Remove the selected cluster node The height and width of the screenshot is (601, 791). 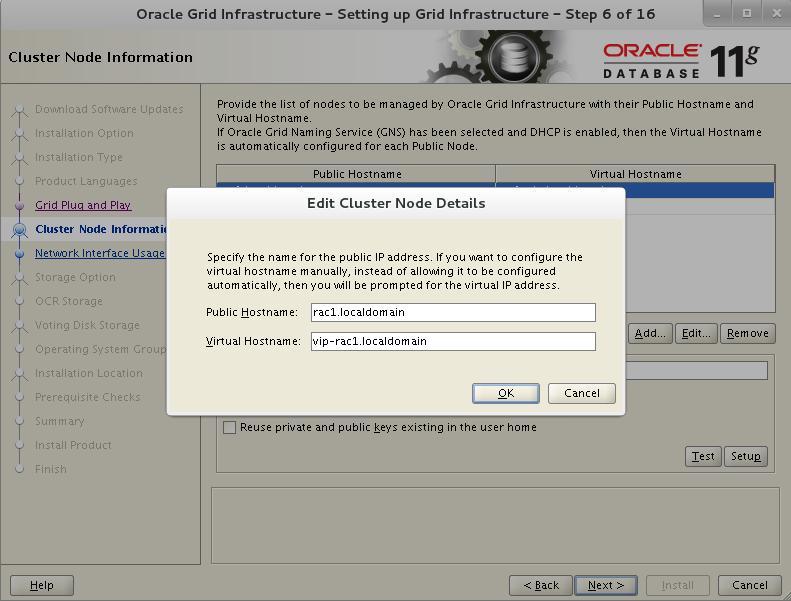[748, 334]
